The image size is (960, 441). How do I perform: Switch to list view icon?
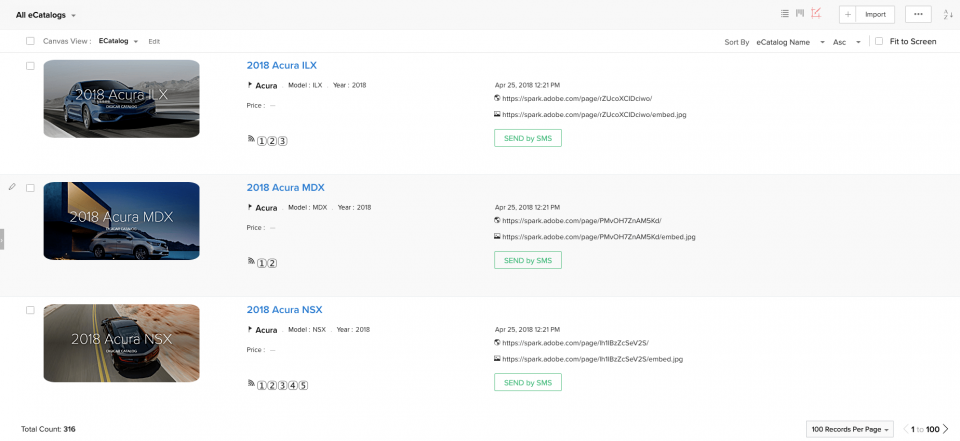pyautogui.click(x=784, y=13)
